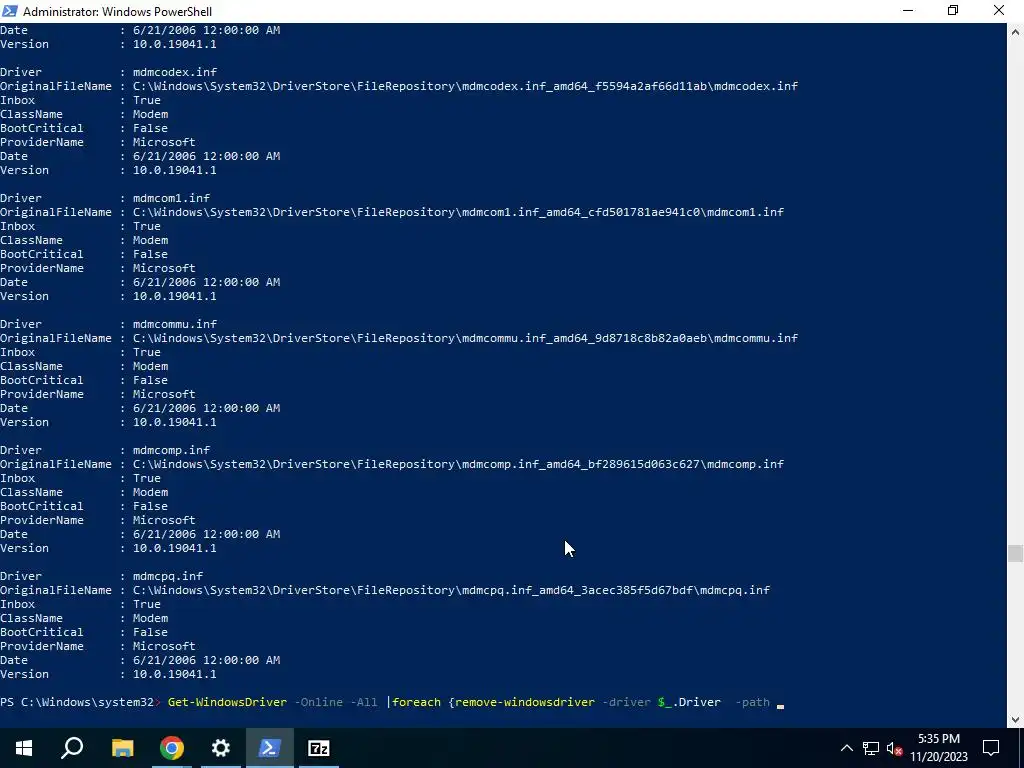Screen dimensions: 1024x768
Task: Click driver name 'mdmcpq.inf'
Action: pos(168,576)
